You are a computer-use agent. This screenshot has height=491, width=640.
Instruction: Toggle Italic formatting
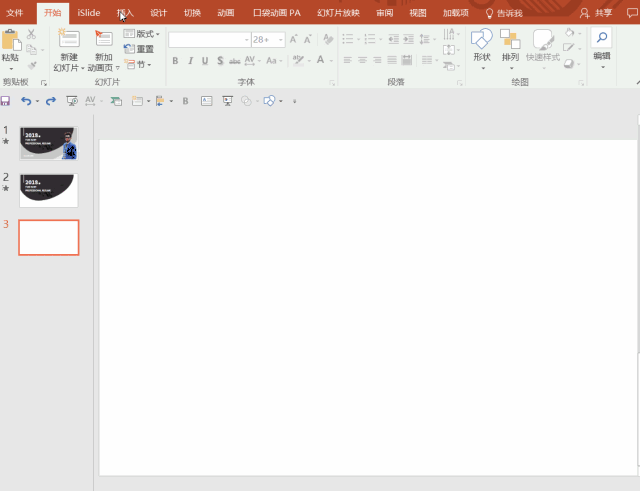tap(190, 61)
